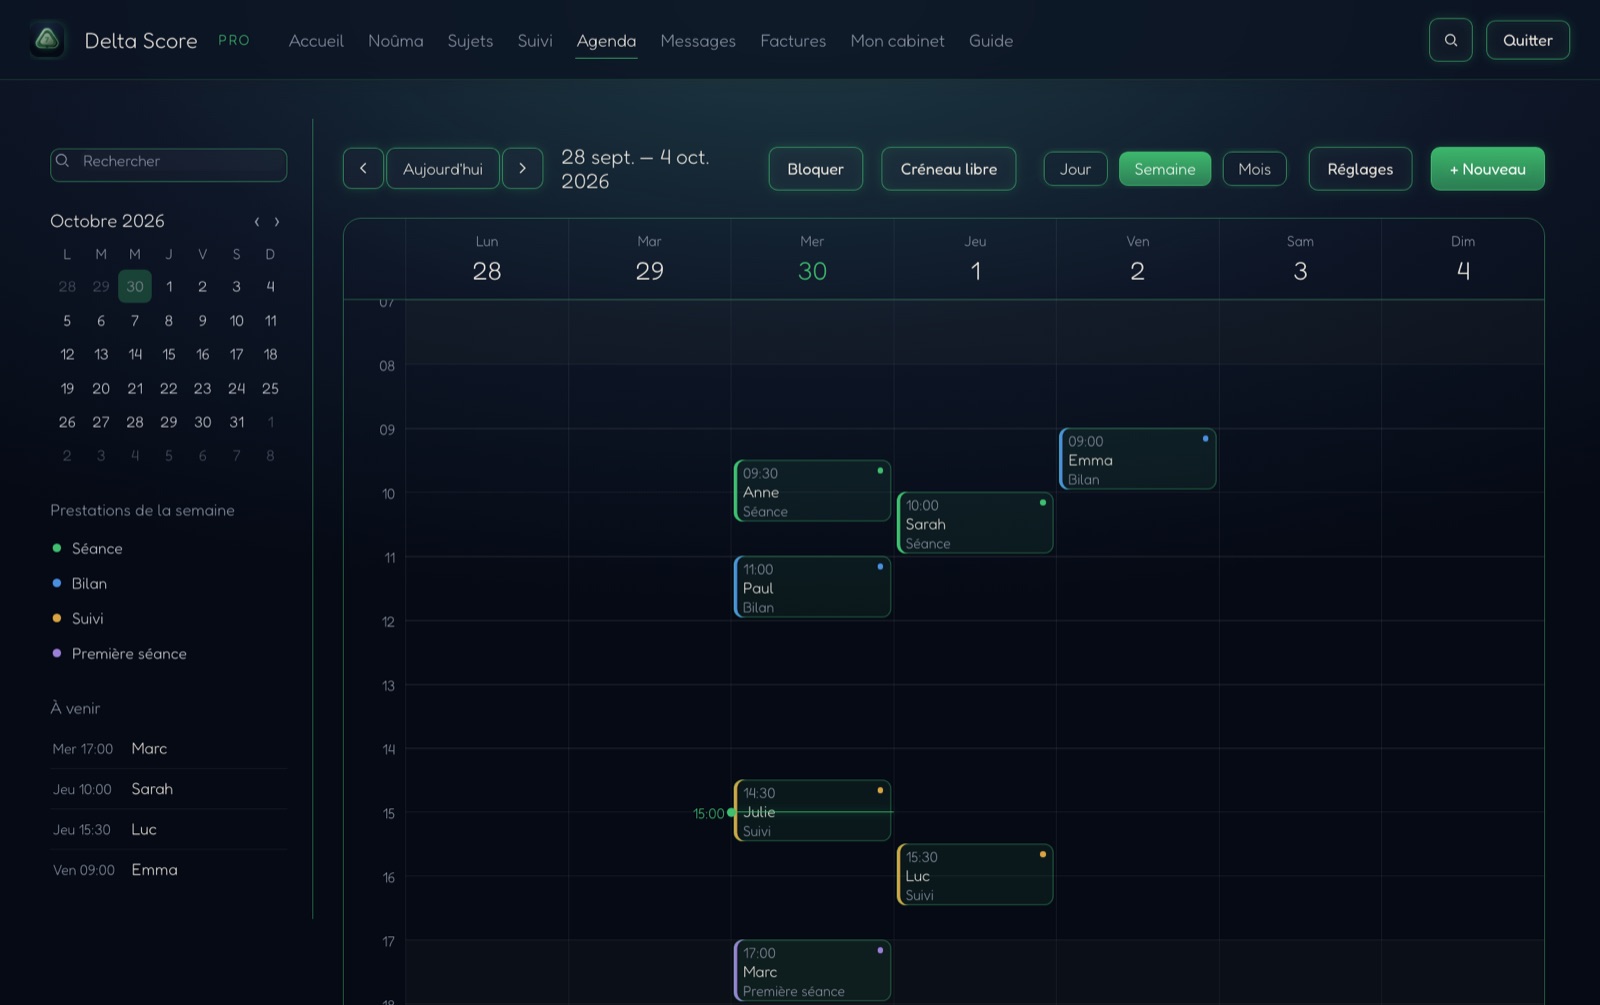1600x1005 pixels.
Task: Go to previous week with left arrow
Action: point(363,168)
